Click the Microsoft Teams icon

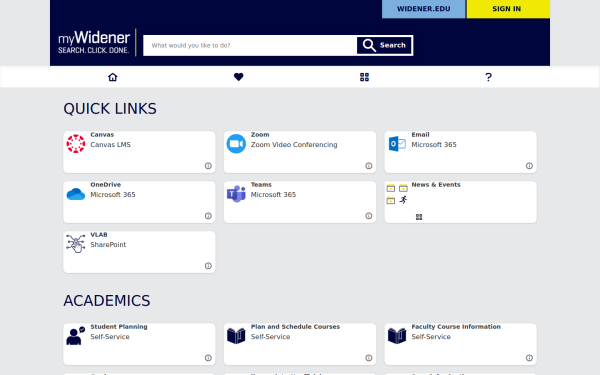click(x=236, y=194)
